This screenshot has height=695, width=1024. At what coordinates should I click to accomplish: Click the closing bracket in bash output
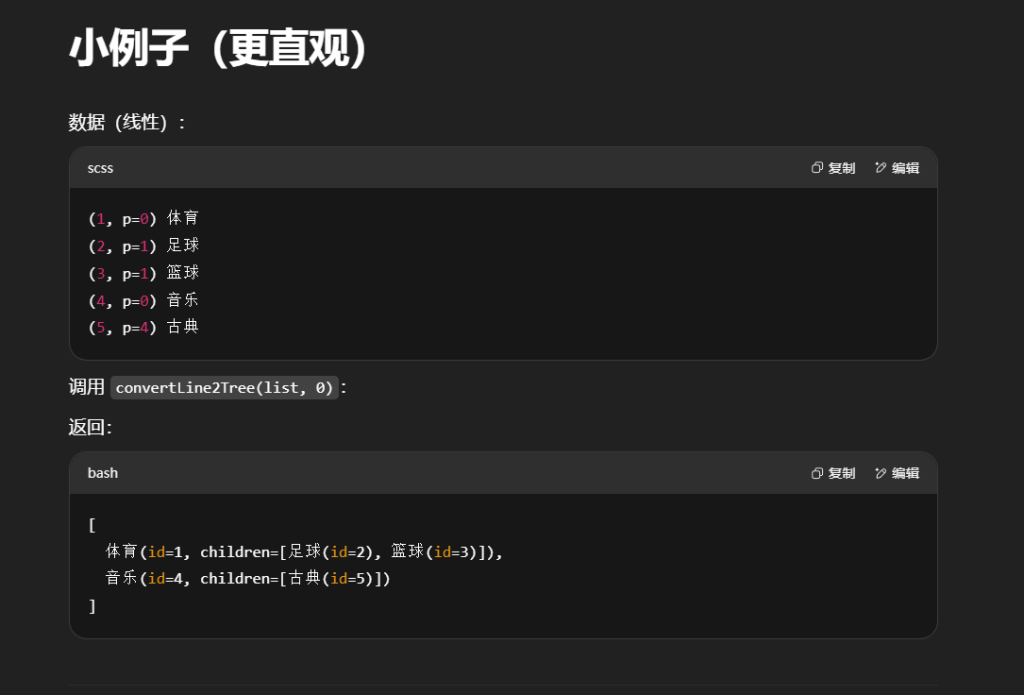click(x=92, y=606)
